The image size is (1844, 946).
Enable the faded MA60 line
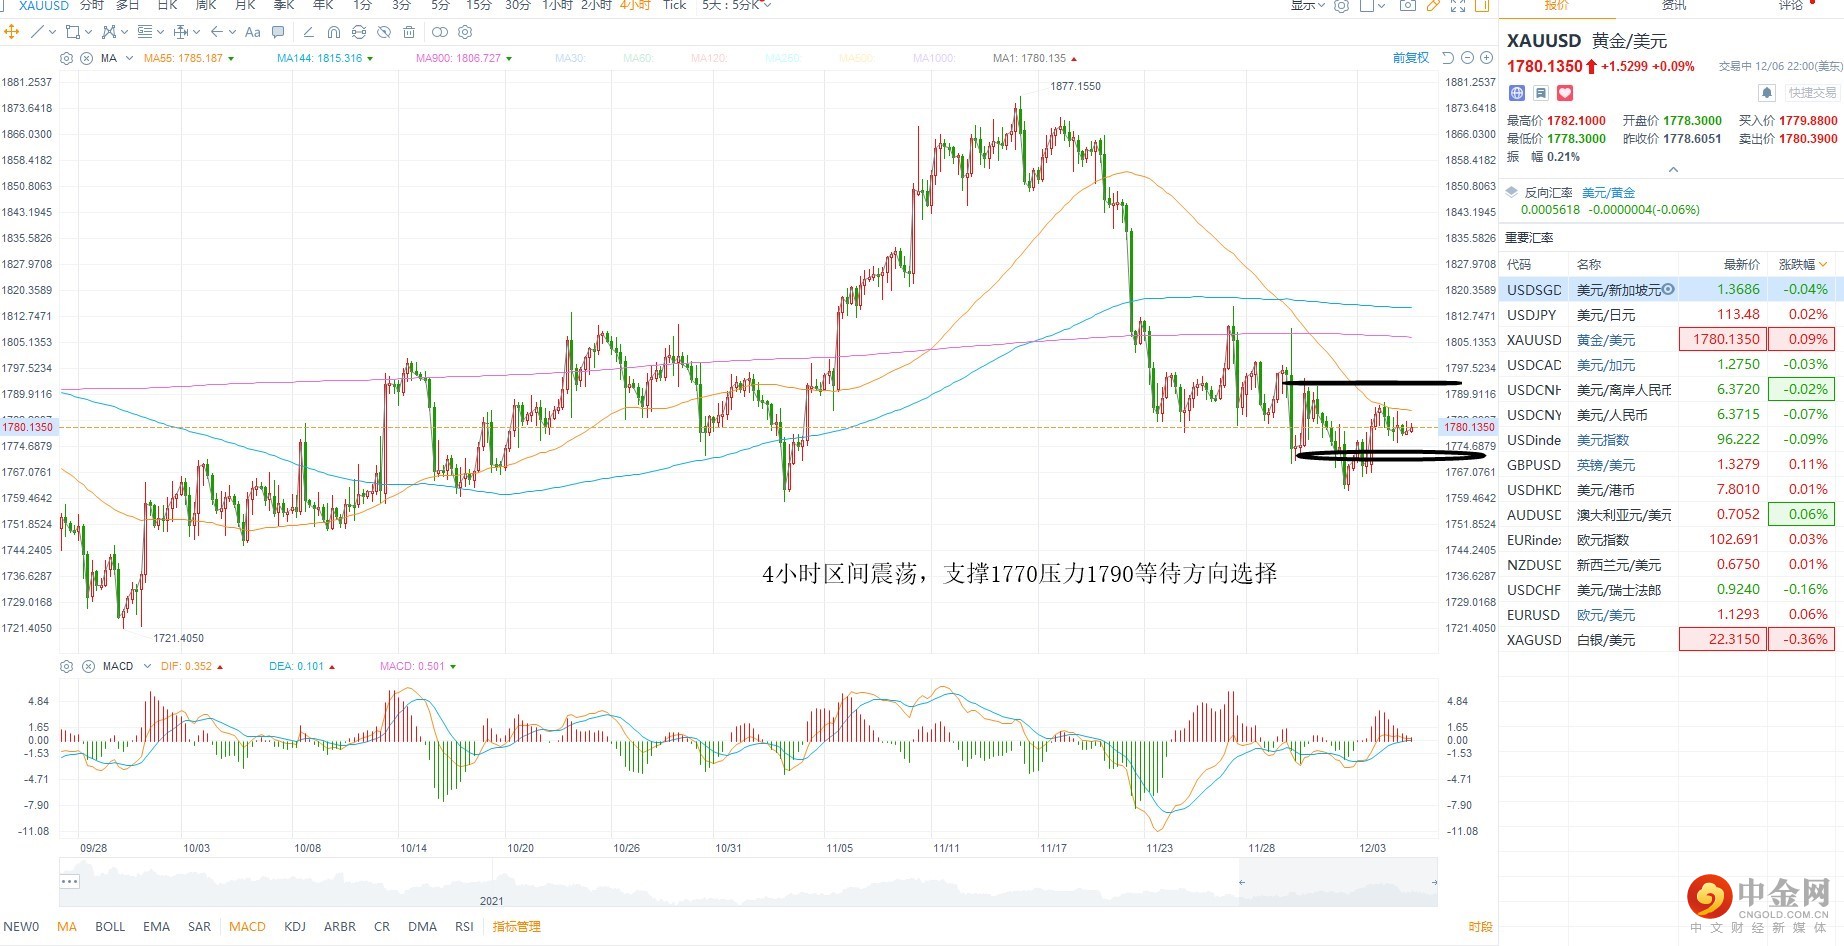638,58
